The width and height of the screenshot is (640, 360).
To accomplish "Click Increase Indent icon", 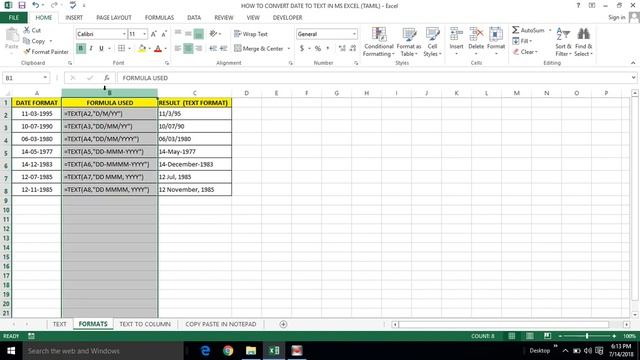I will pyautogui.click(x=223, y=49).
